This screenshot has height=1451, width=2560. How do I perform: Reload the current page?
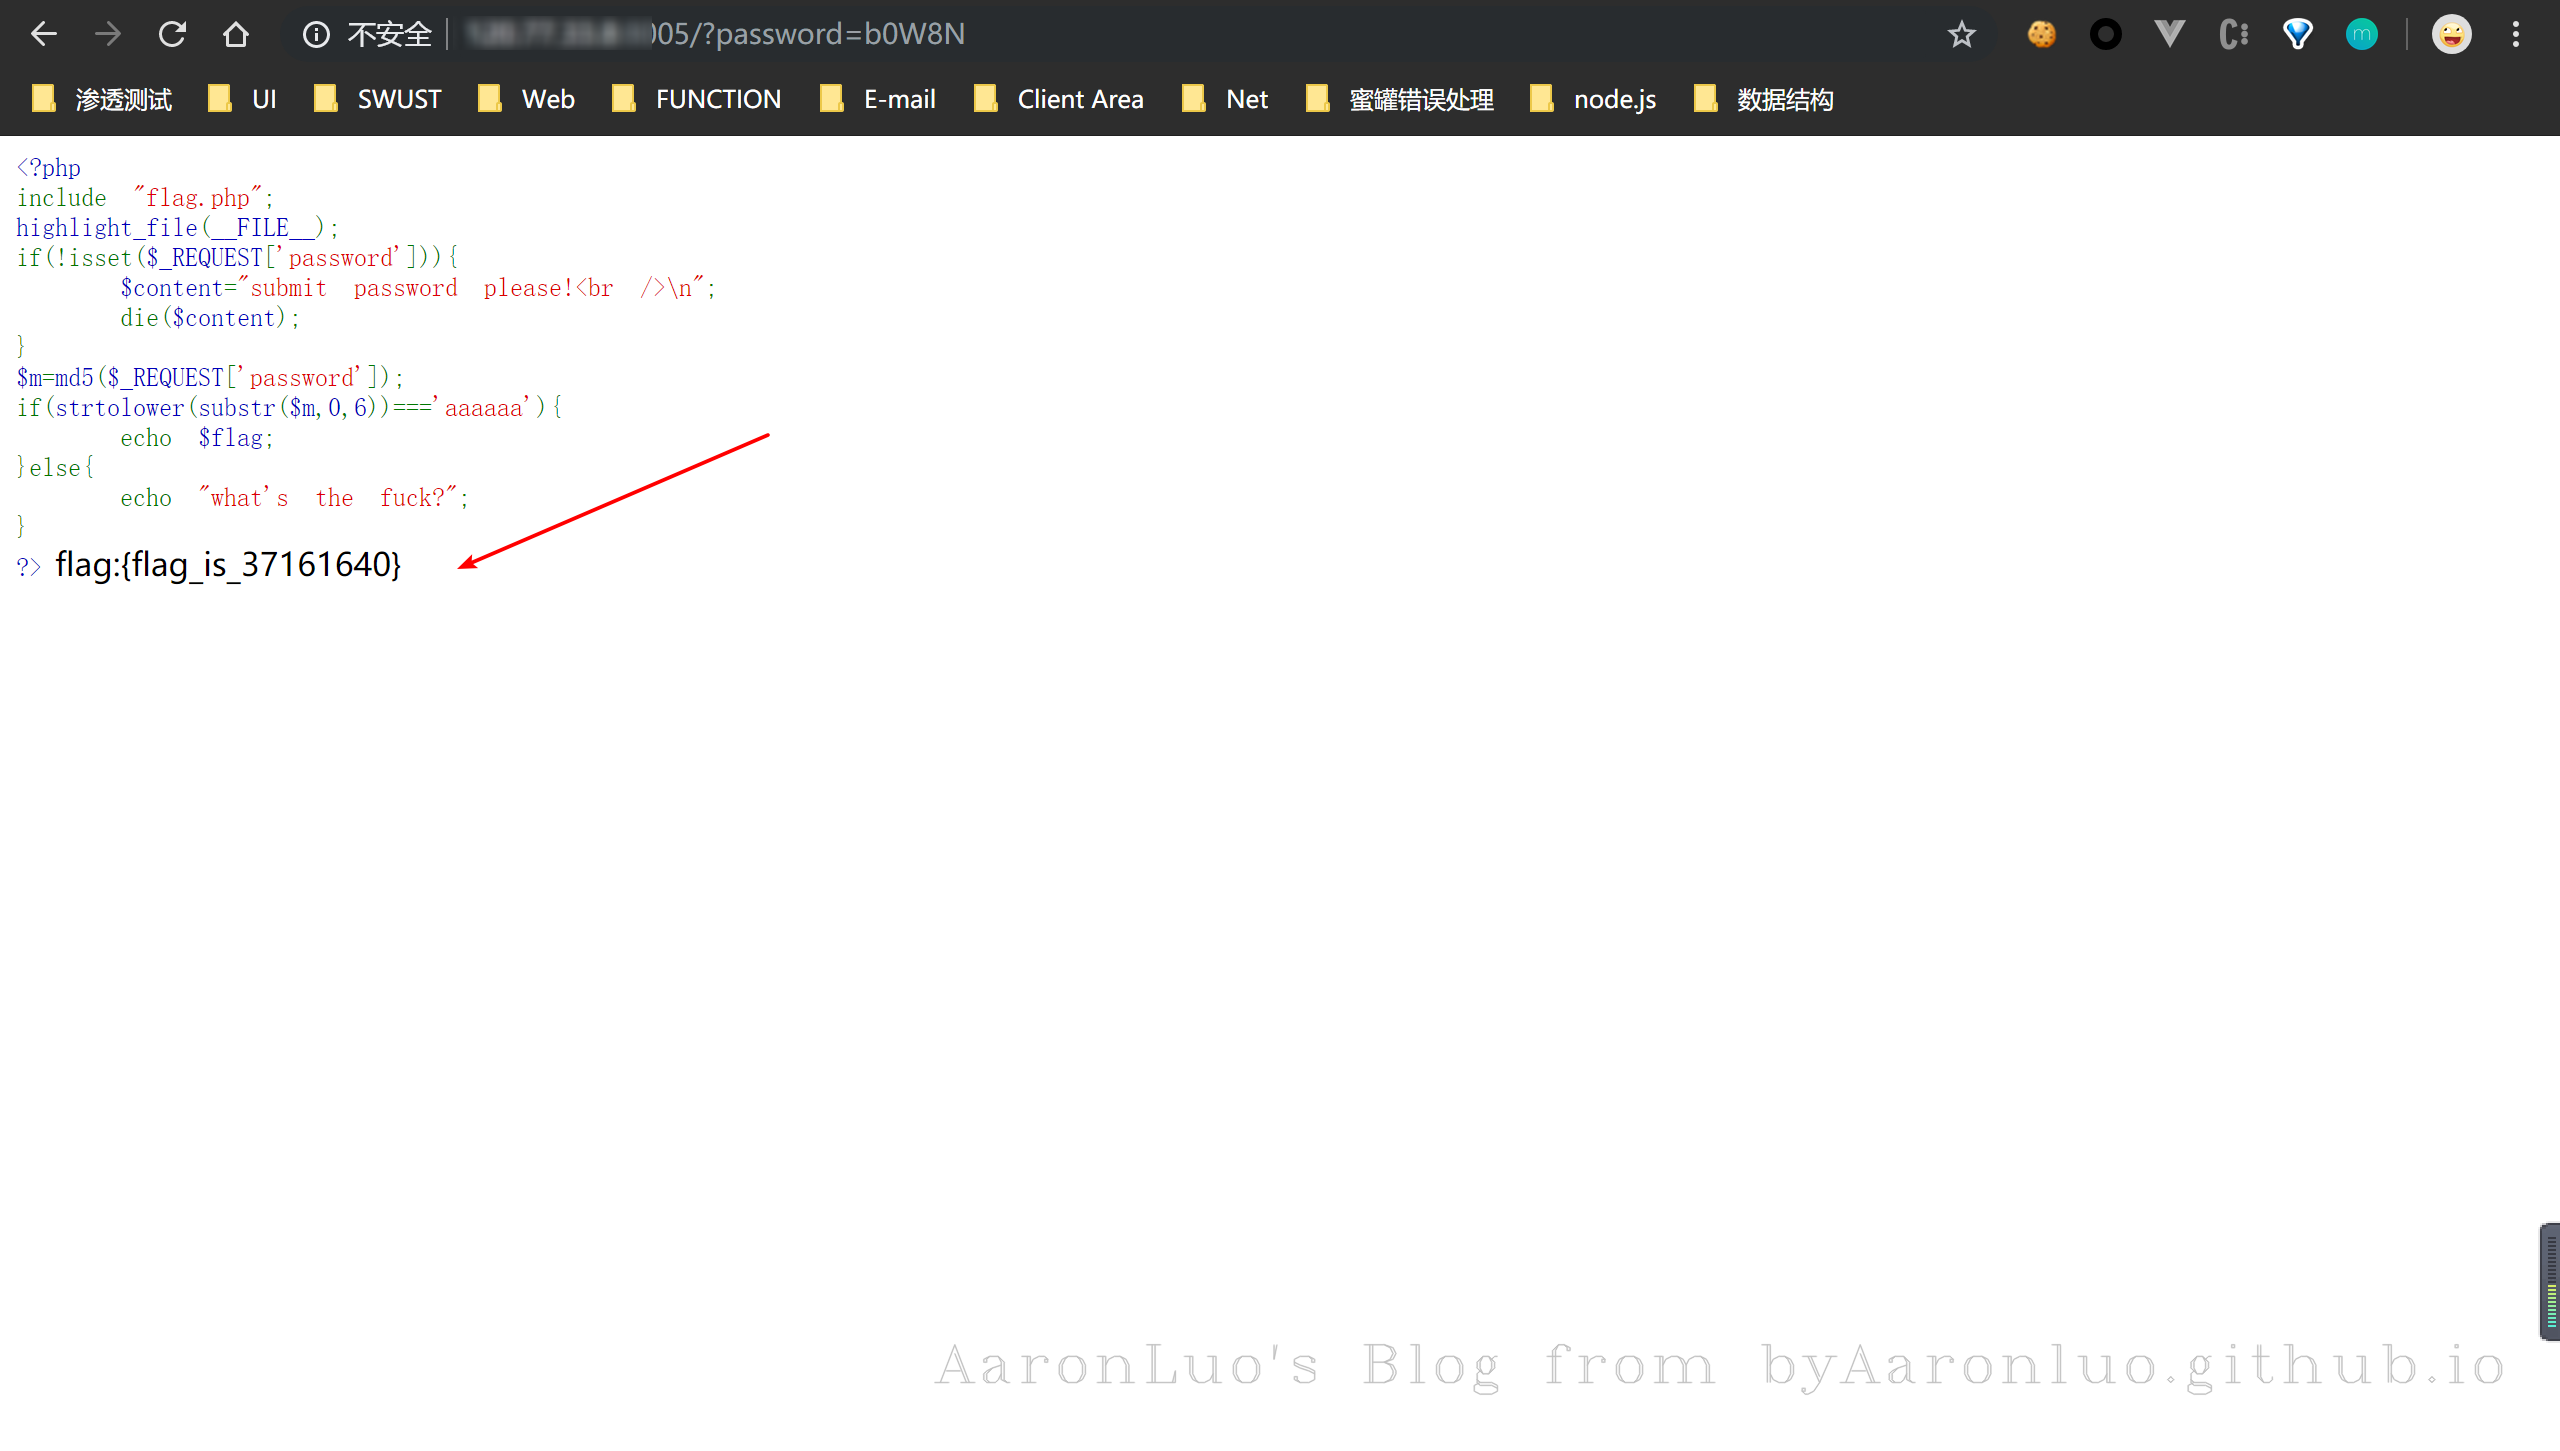[x=172, y=34]
